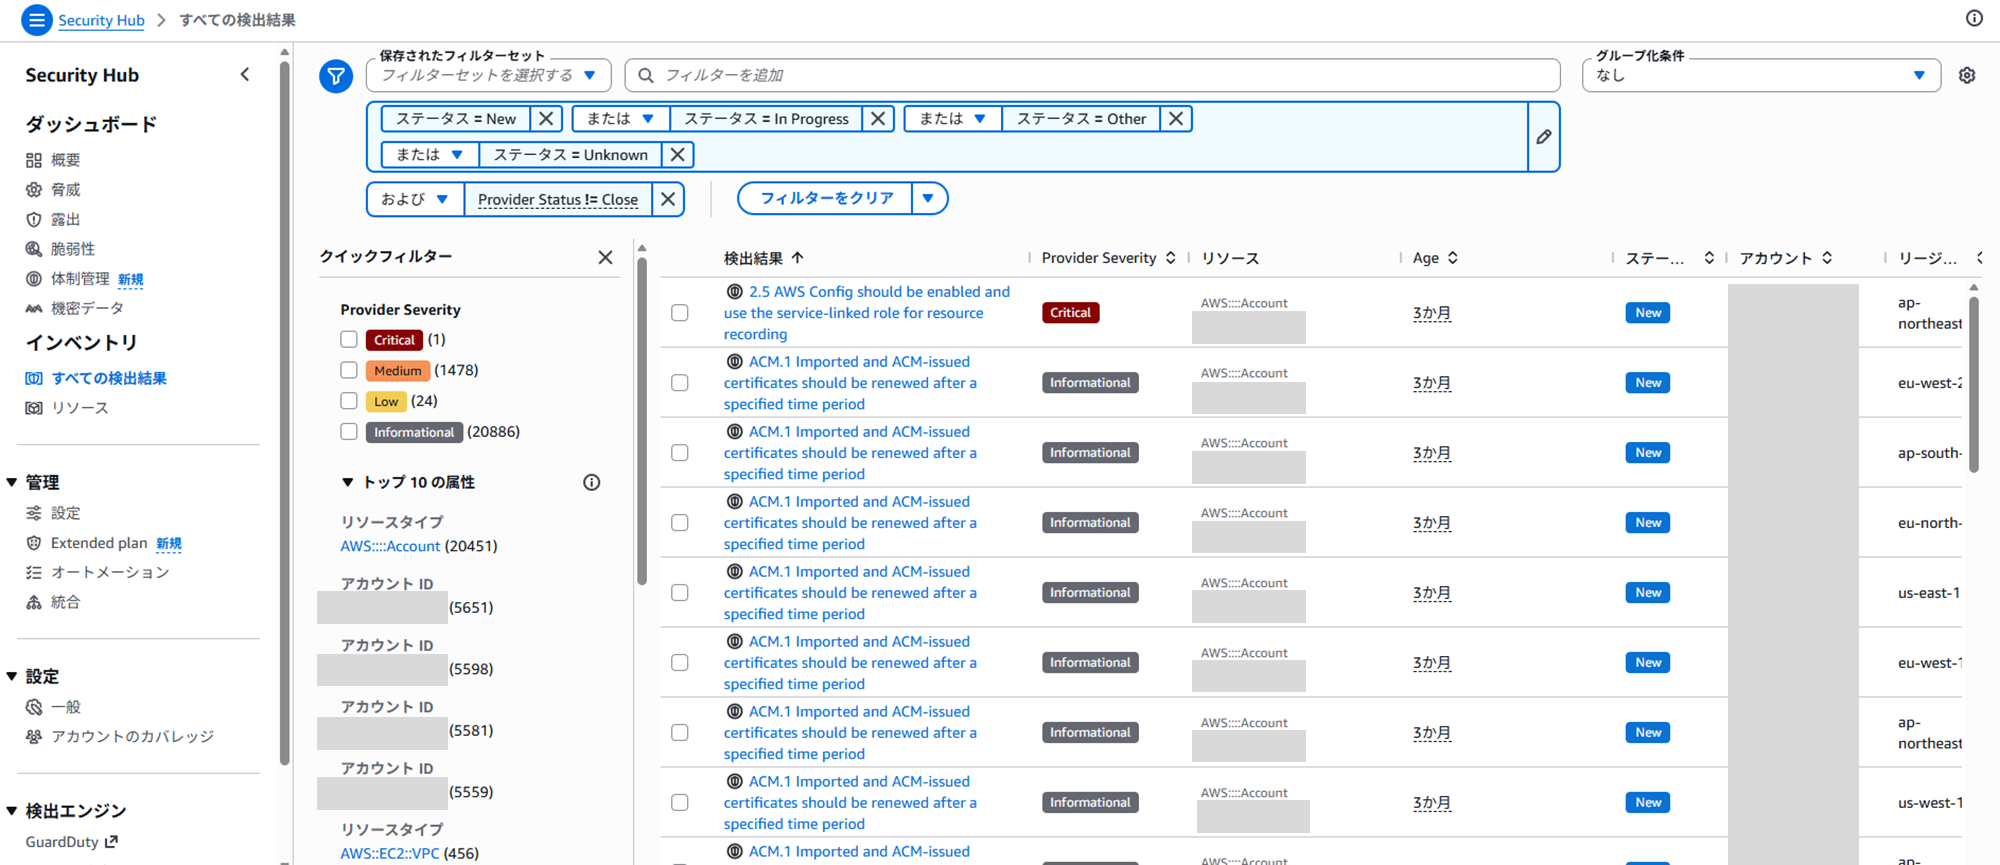2000x865 pixels.
Task: Open table settings gear icon
Action: 1967,75
